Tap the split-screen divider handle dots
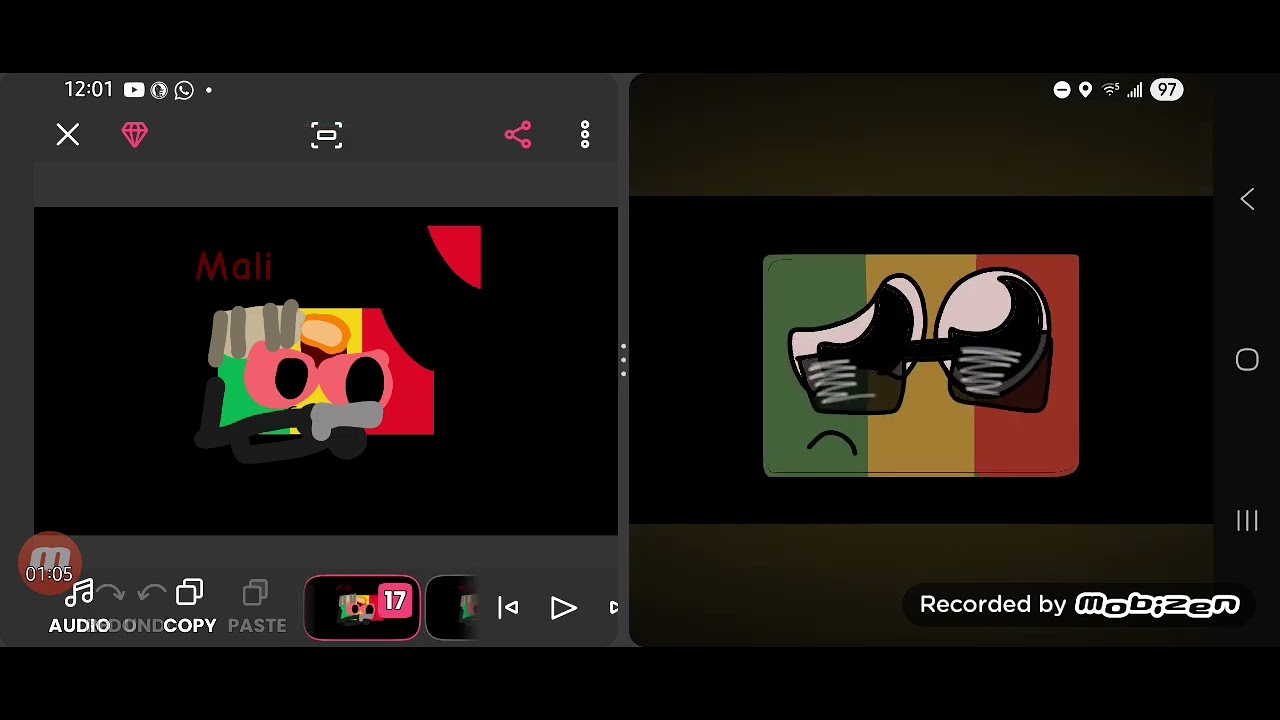Screen dimensions: 1280x720 (x=623, y=360)
